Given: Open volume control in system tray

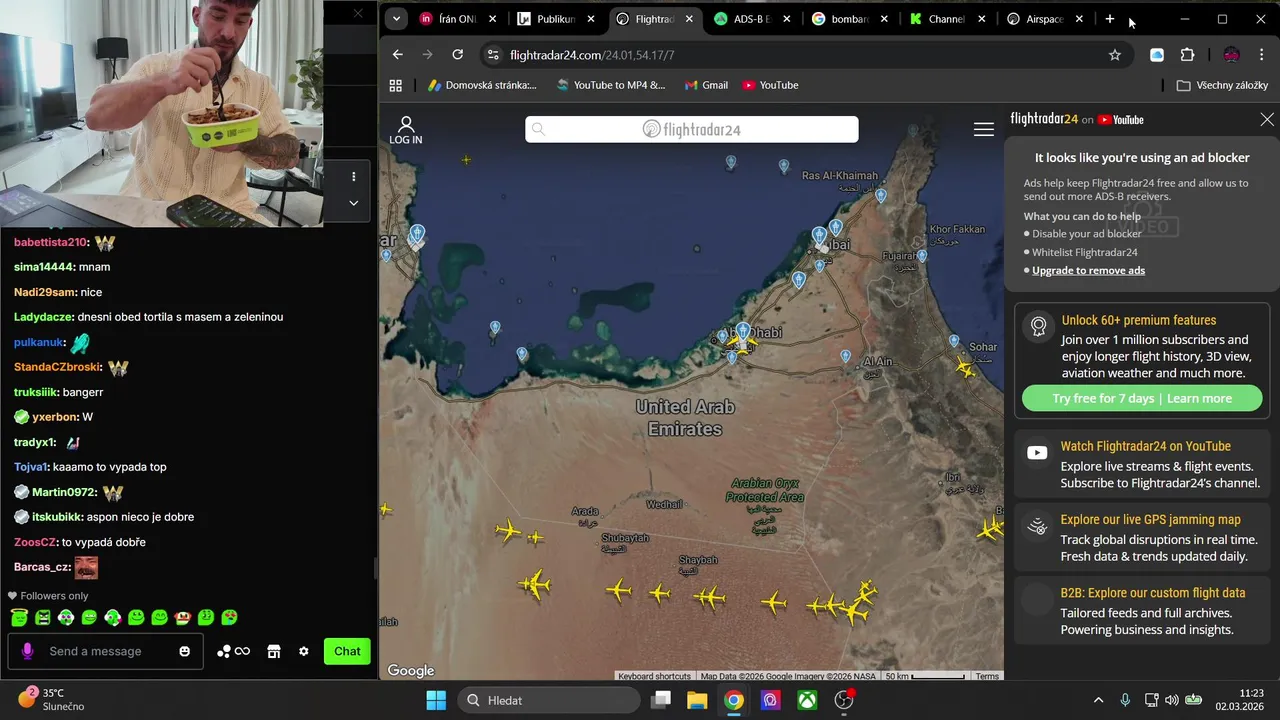Looking at the screenshot, I should 1171,700.
